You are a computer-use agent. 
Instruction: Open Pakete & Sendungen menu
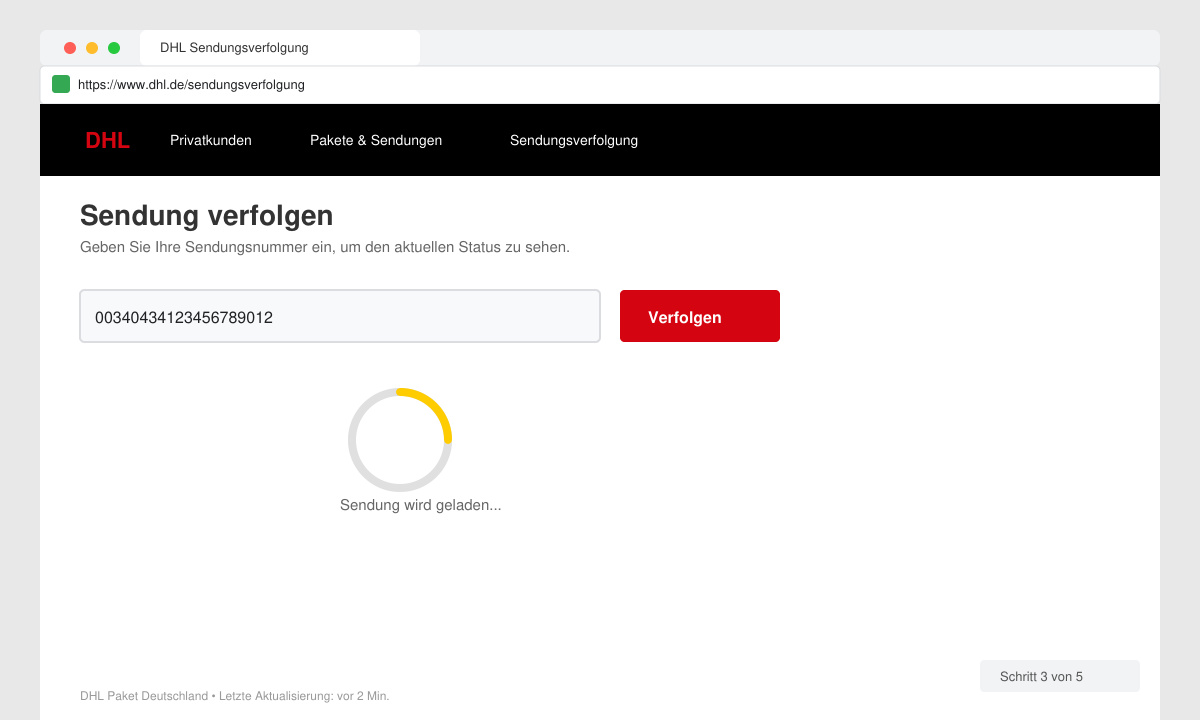376,140
